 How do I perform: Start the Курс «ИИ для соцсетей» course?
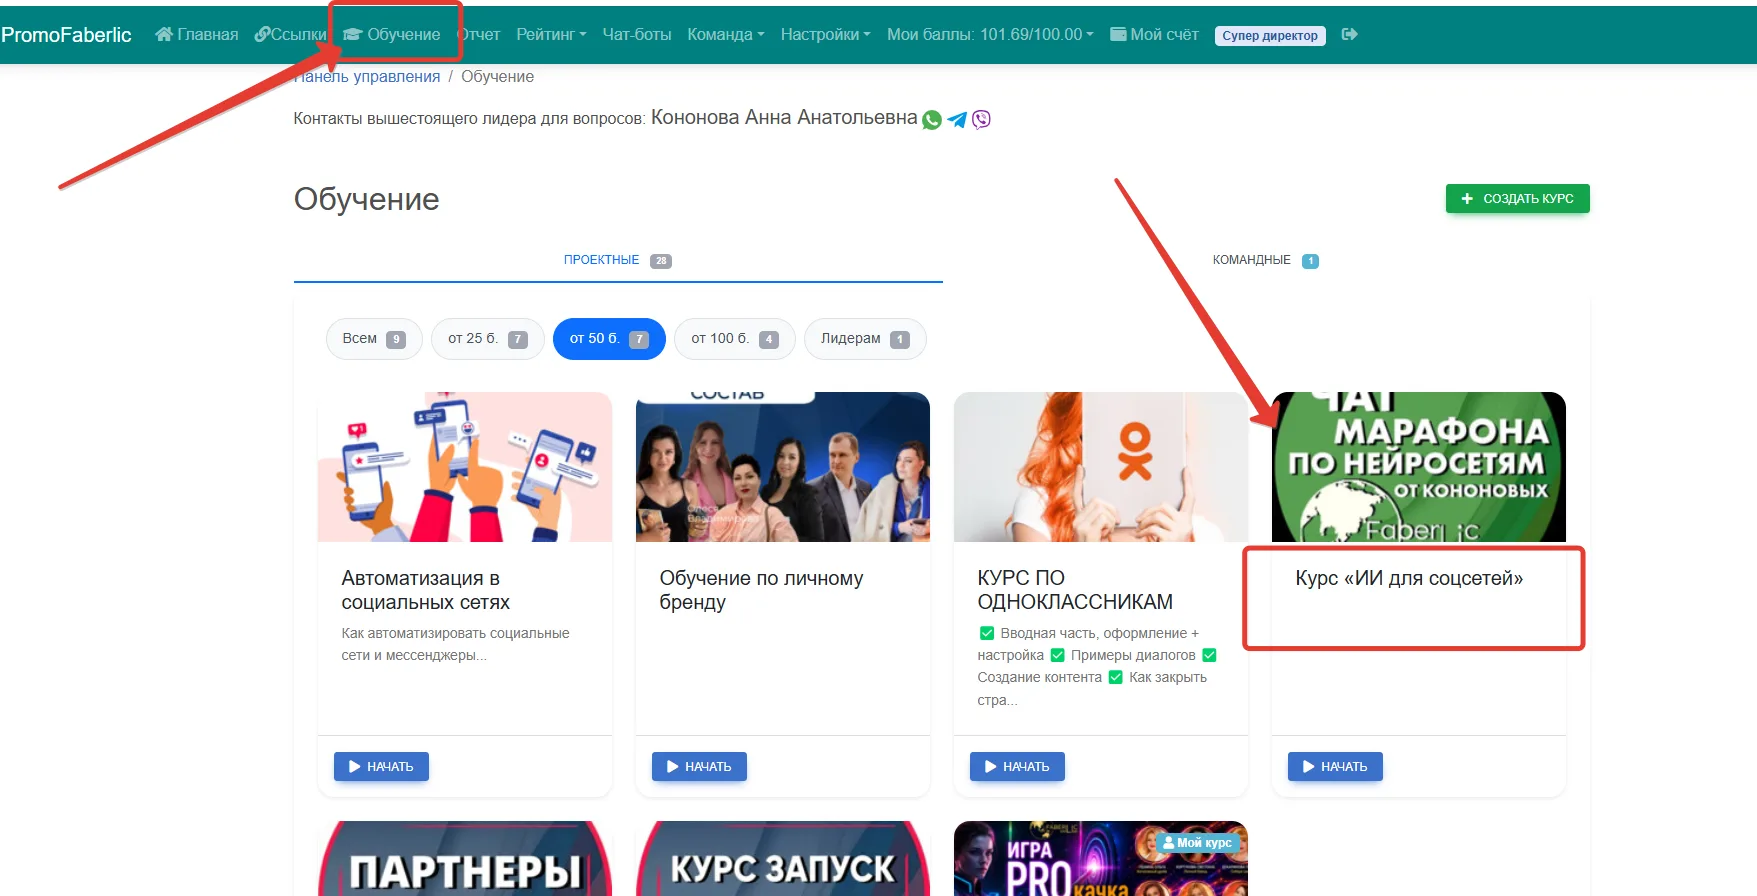pyautogui.click(x=1335, y=767)
